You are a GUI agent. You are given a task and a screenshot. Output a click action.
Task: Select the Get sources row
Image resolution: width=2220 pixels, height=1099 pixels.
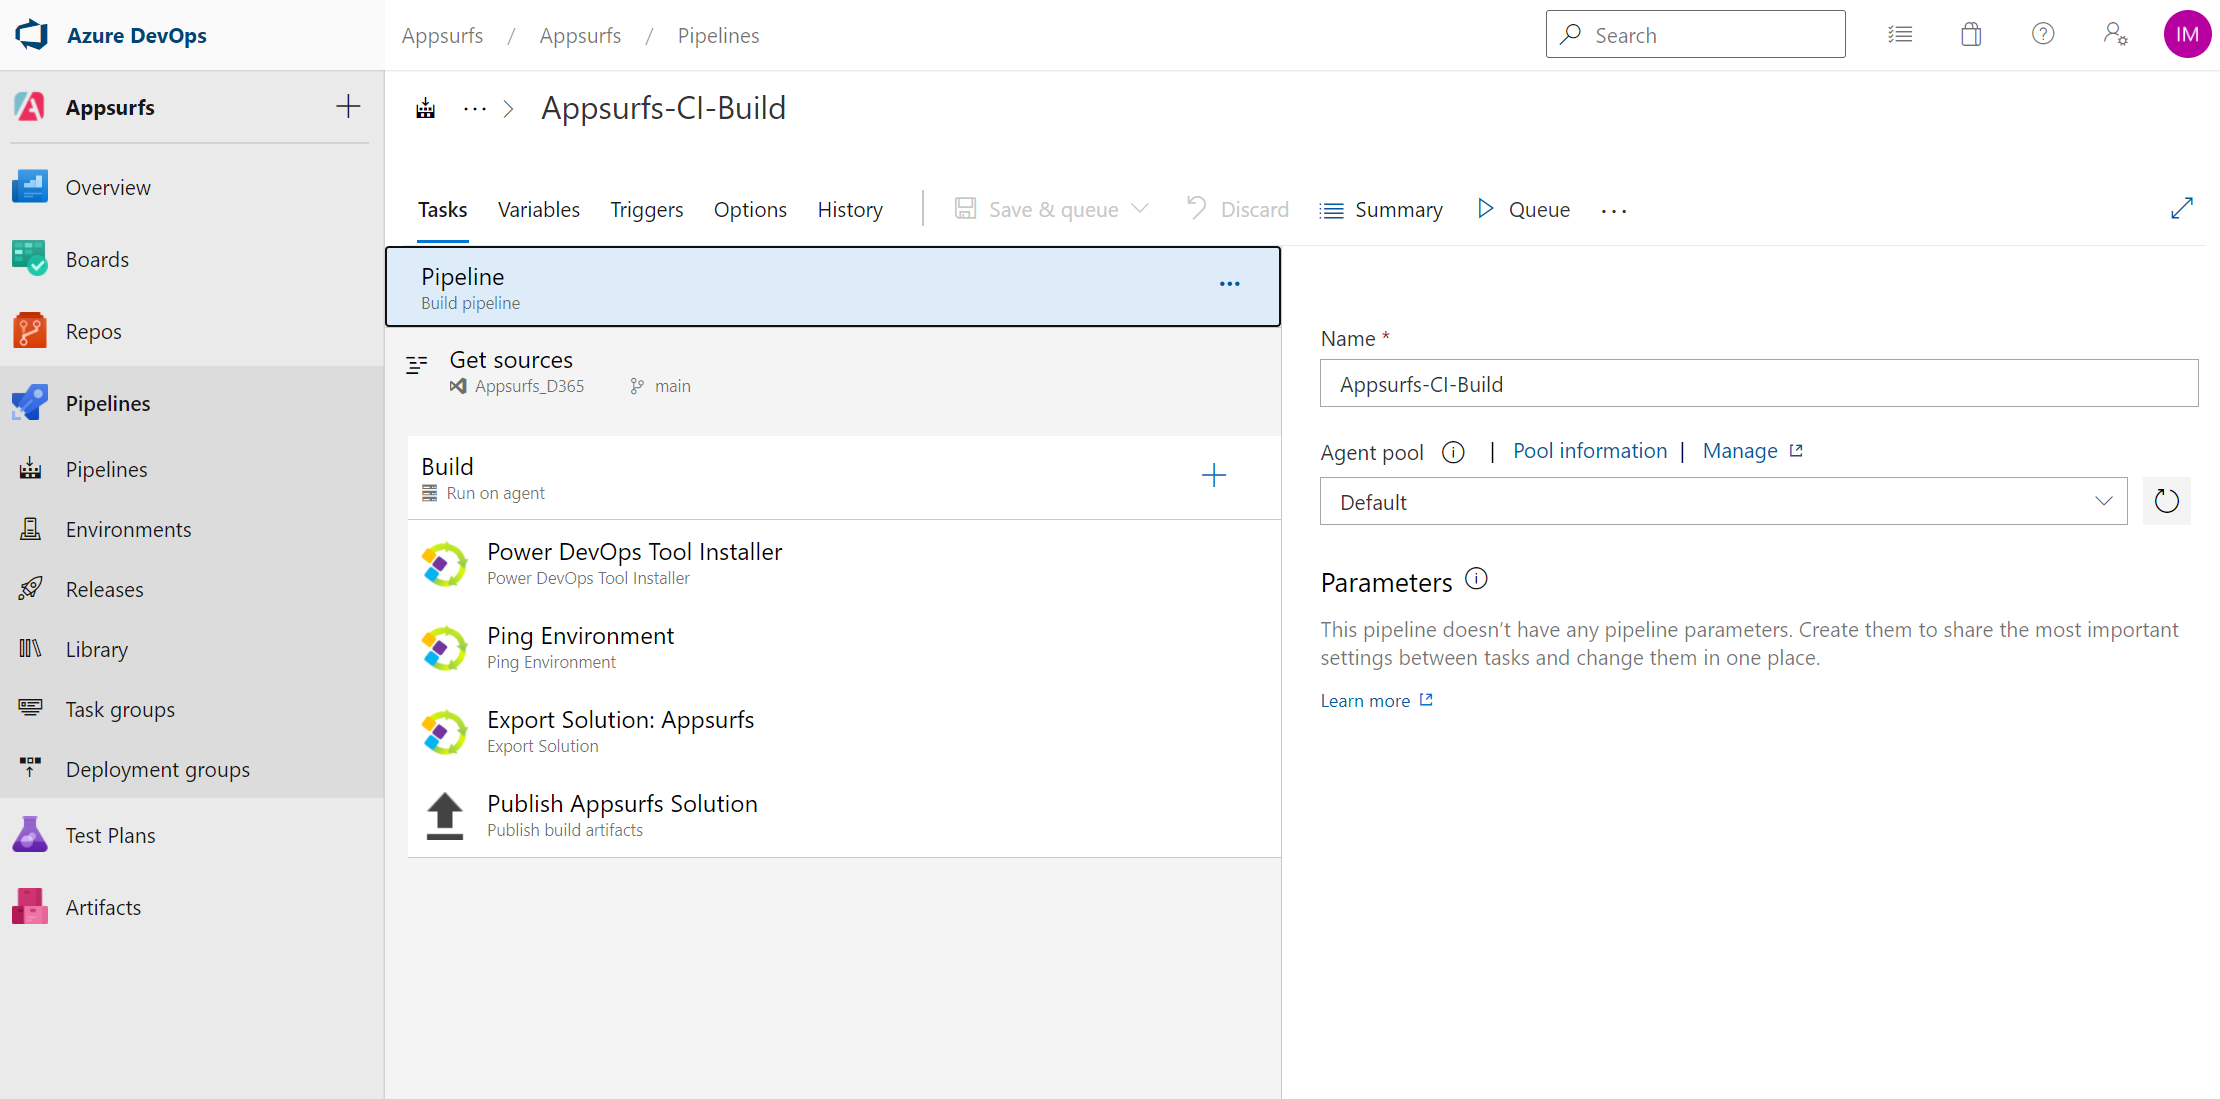click(833, 372)
